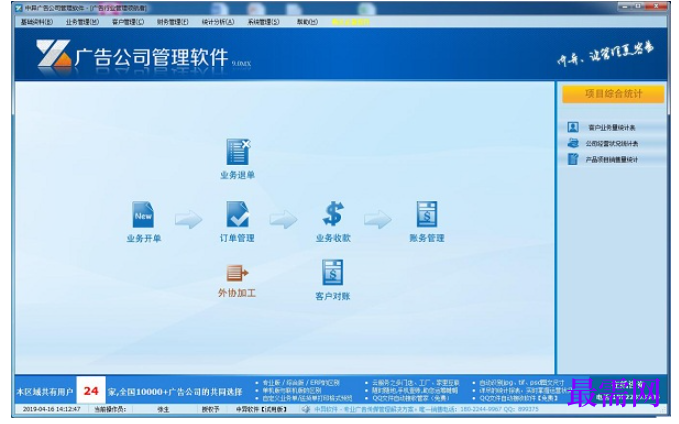Open the 外协加工 outsourcing icon
Image resolution: width=679 pixels, height=424 pixels.
click(237, 273)
